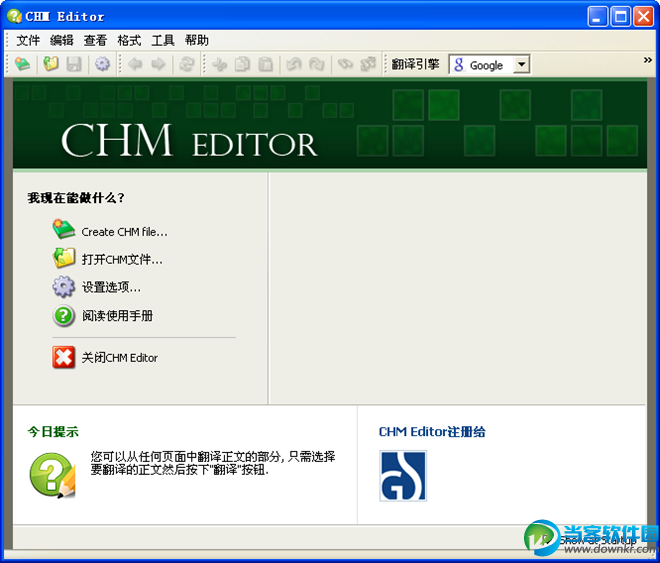
Task: Click the CHM Editor title bar app icon
Action: click(x=14, y=16)
